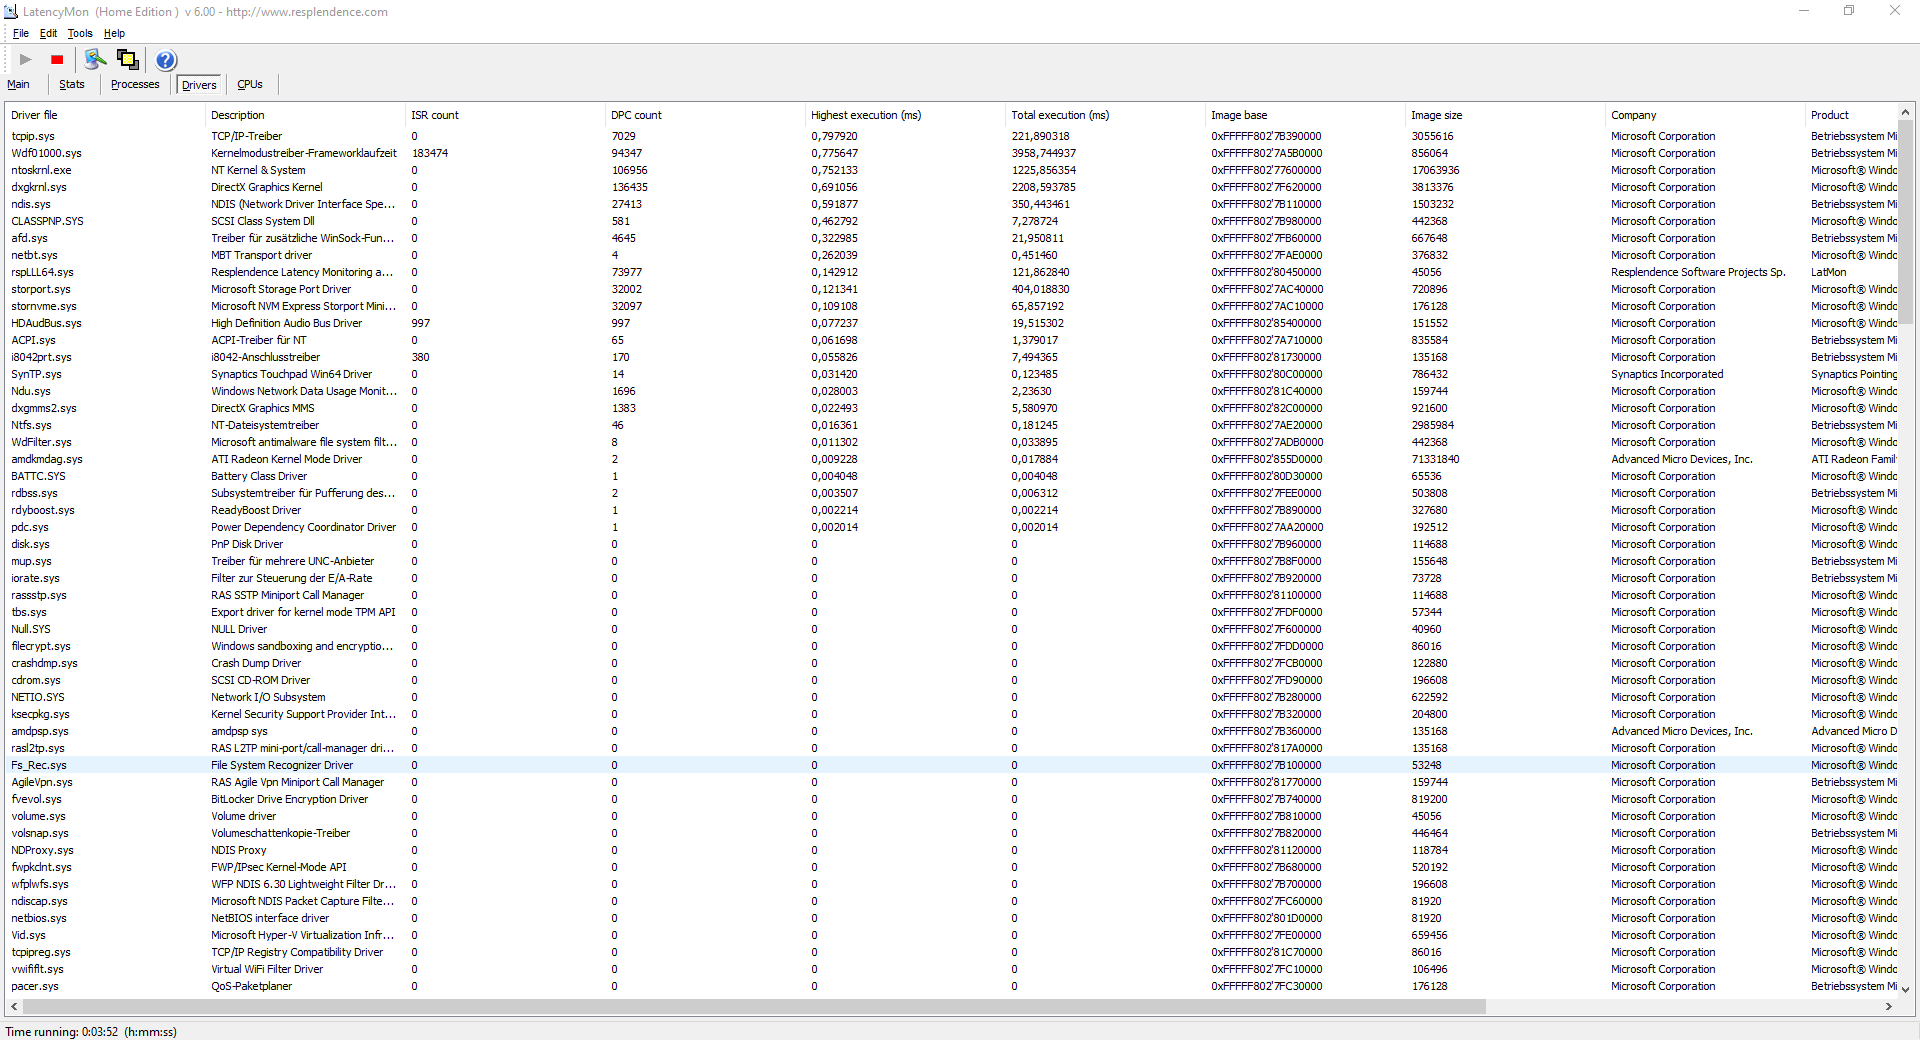Open the File menu
The width and height of the screenshot is (1920, 1040).
pyautogui.click(x=21, y=33)
